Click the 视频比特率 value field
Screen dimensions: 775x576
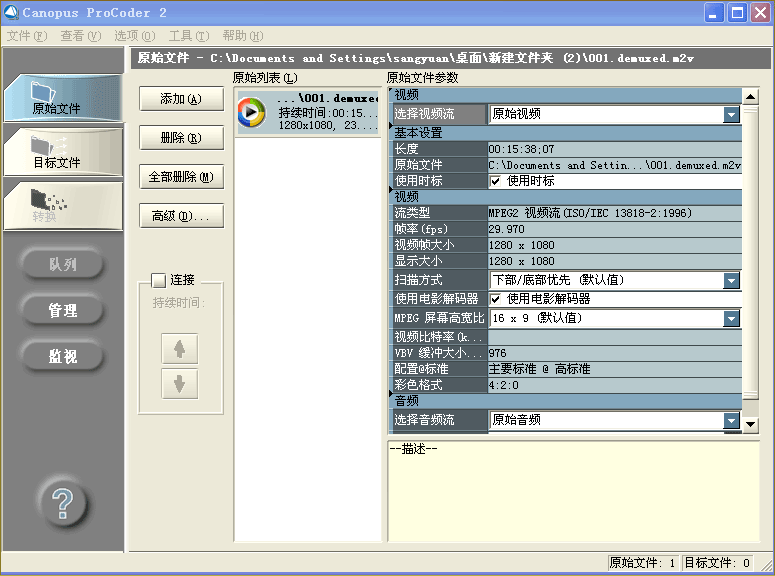614,337
